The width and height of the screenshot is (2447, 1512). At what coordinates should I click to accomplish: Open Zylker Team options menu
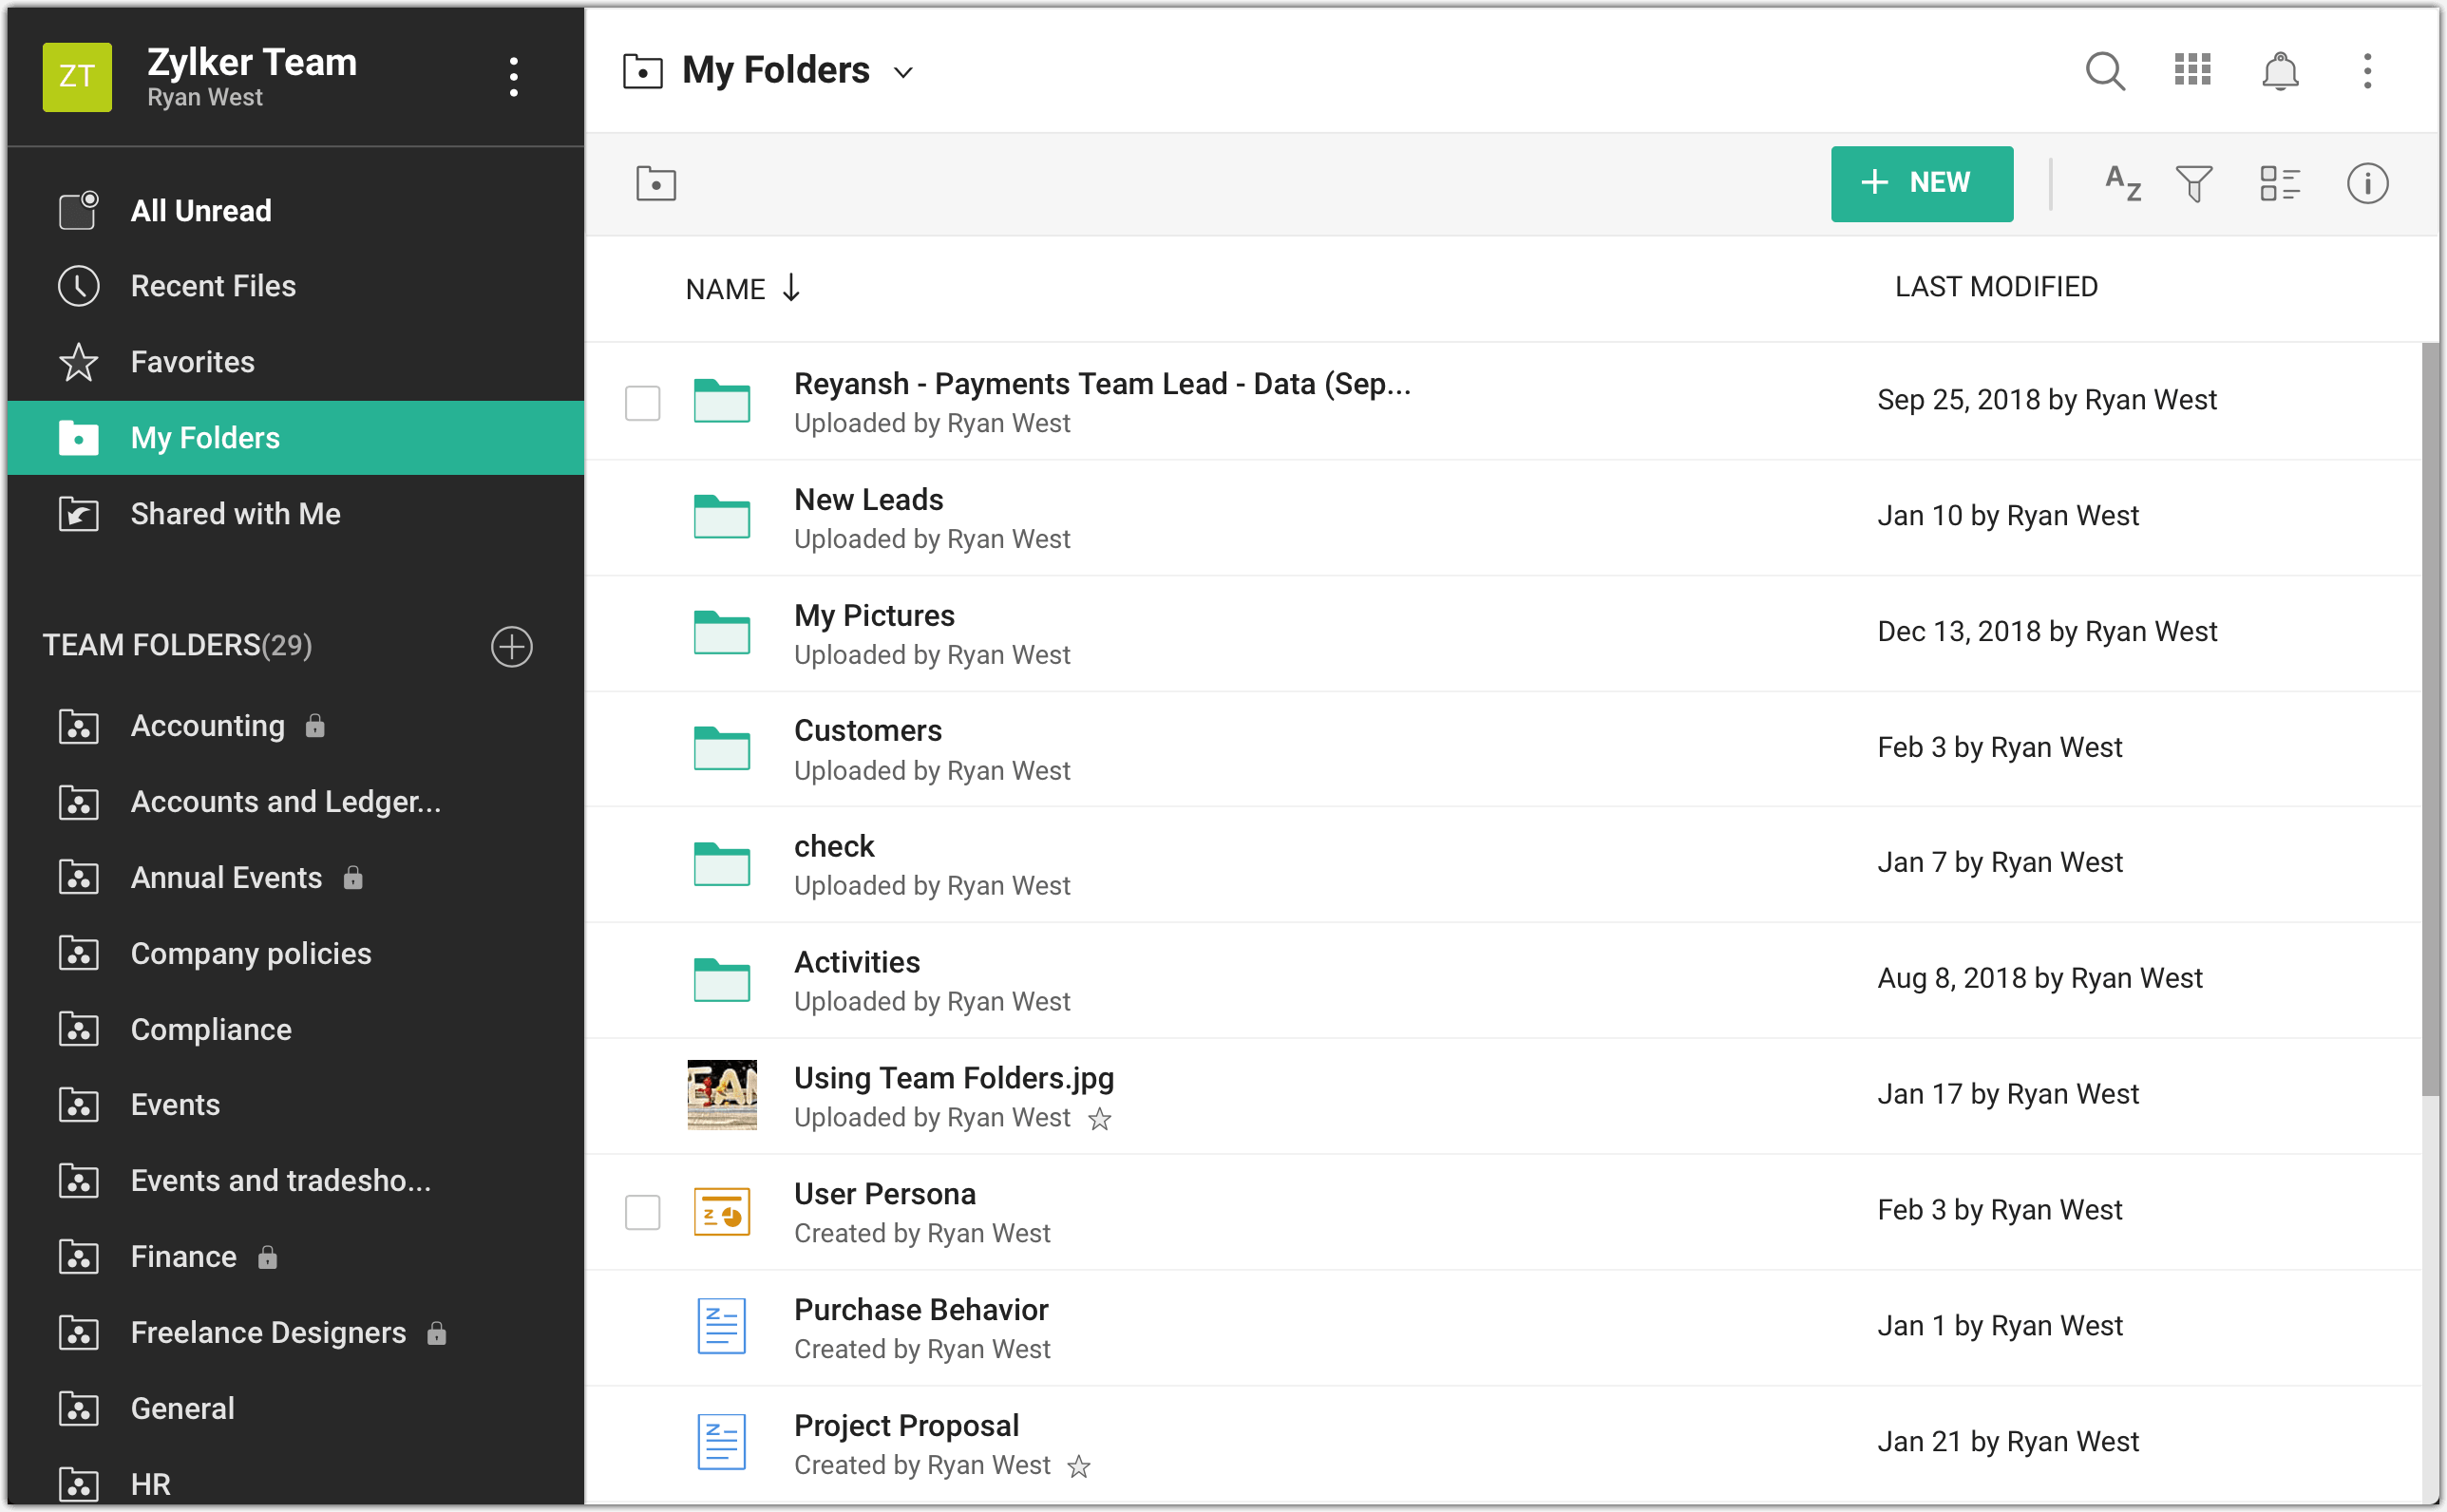pyautogui.click(x=513, y=75)
